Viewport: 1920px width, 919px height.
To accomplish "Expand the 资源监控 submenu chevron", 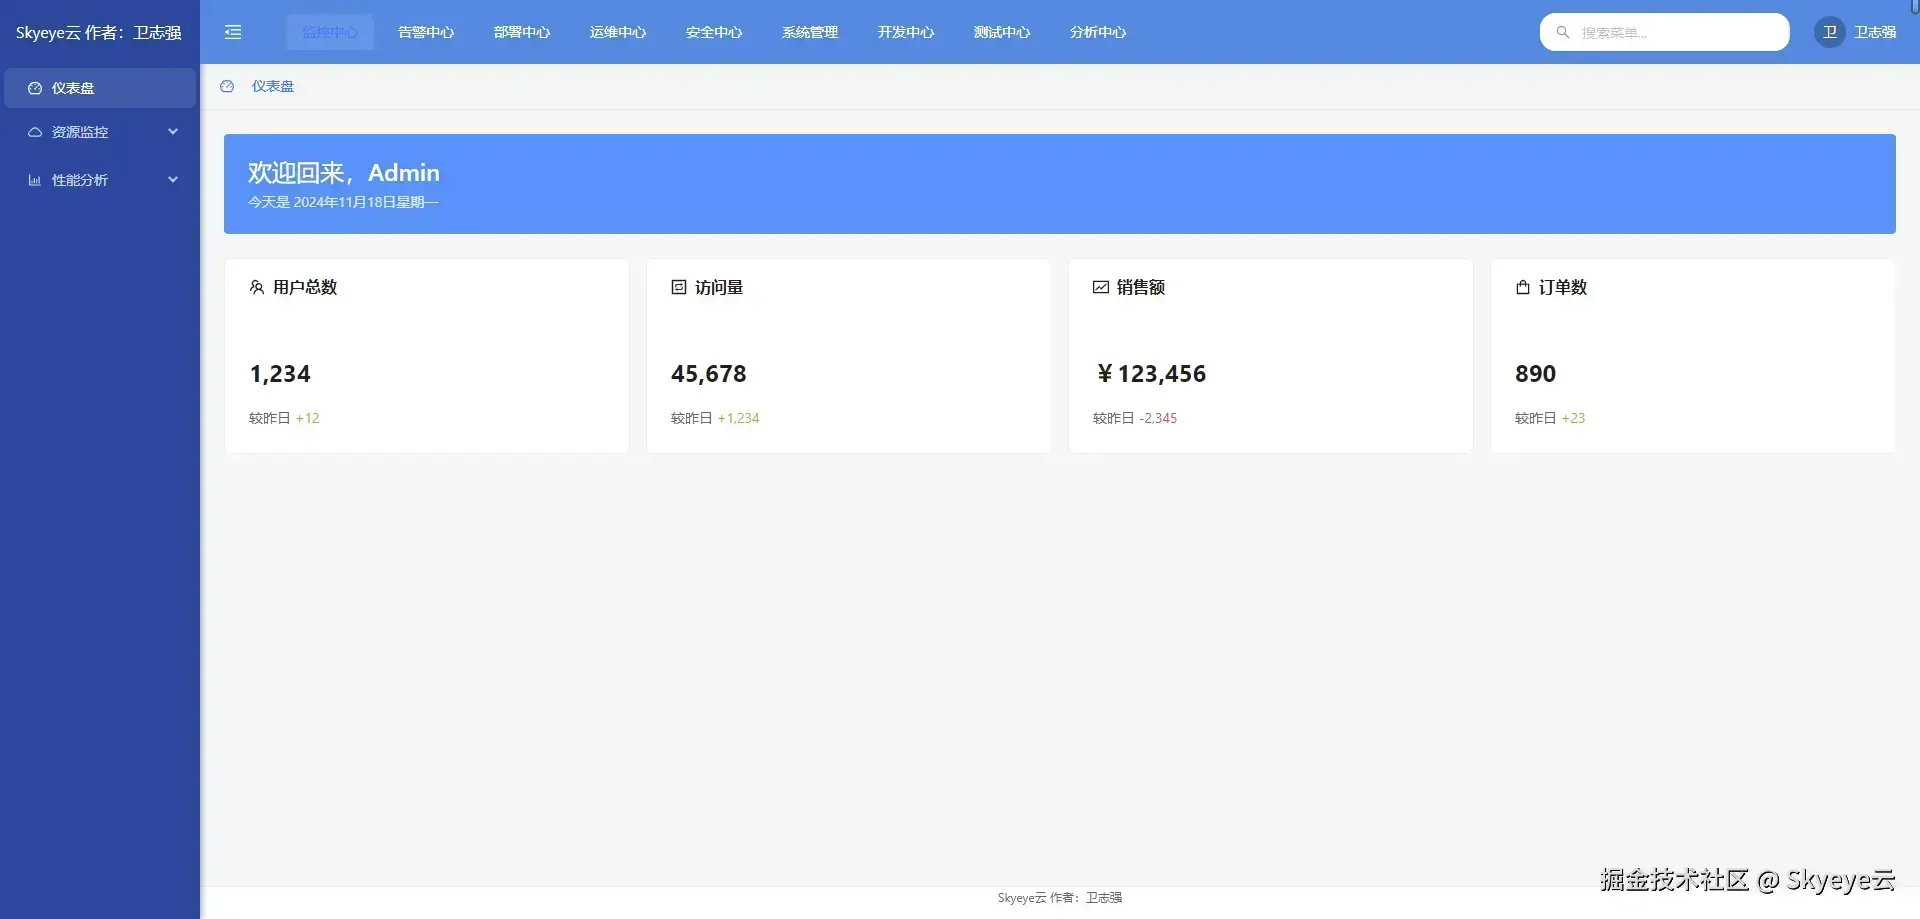I will point(173,132).
